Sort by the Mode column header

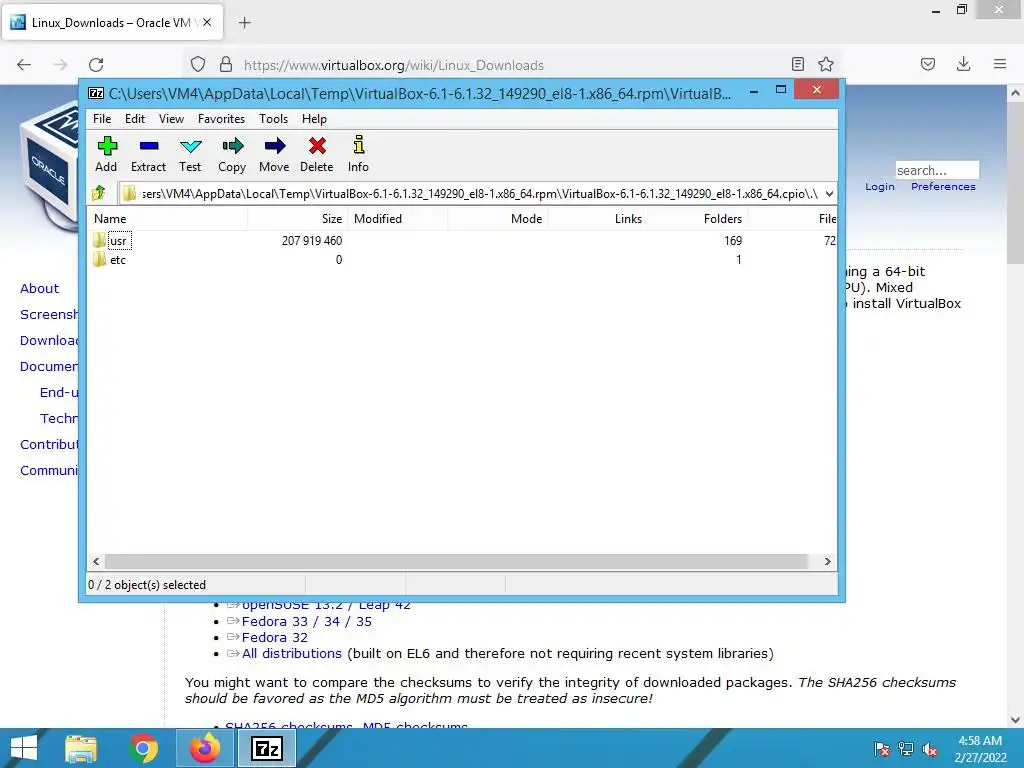point(498,219)
